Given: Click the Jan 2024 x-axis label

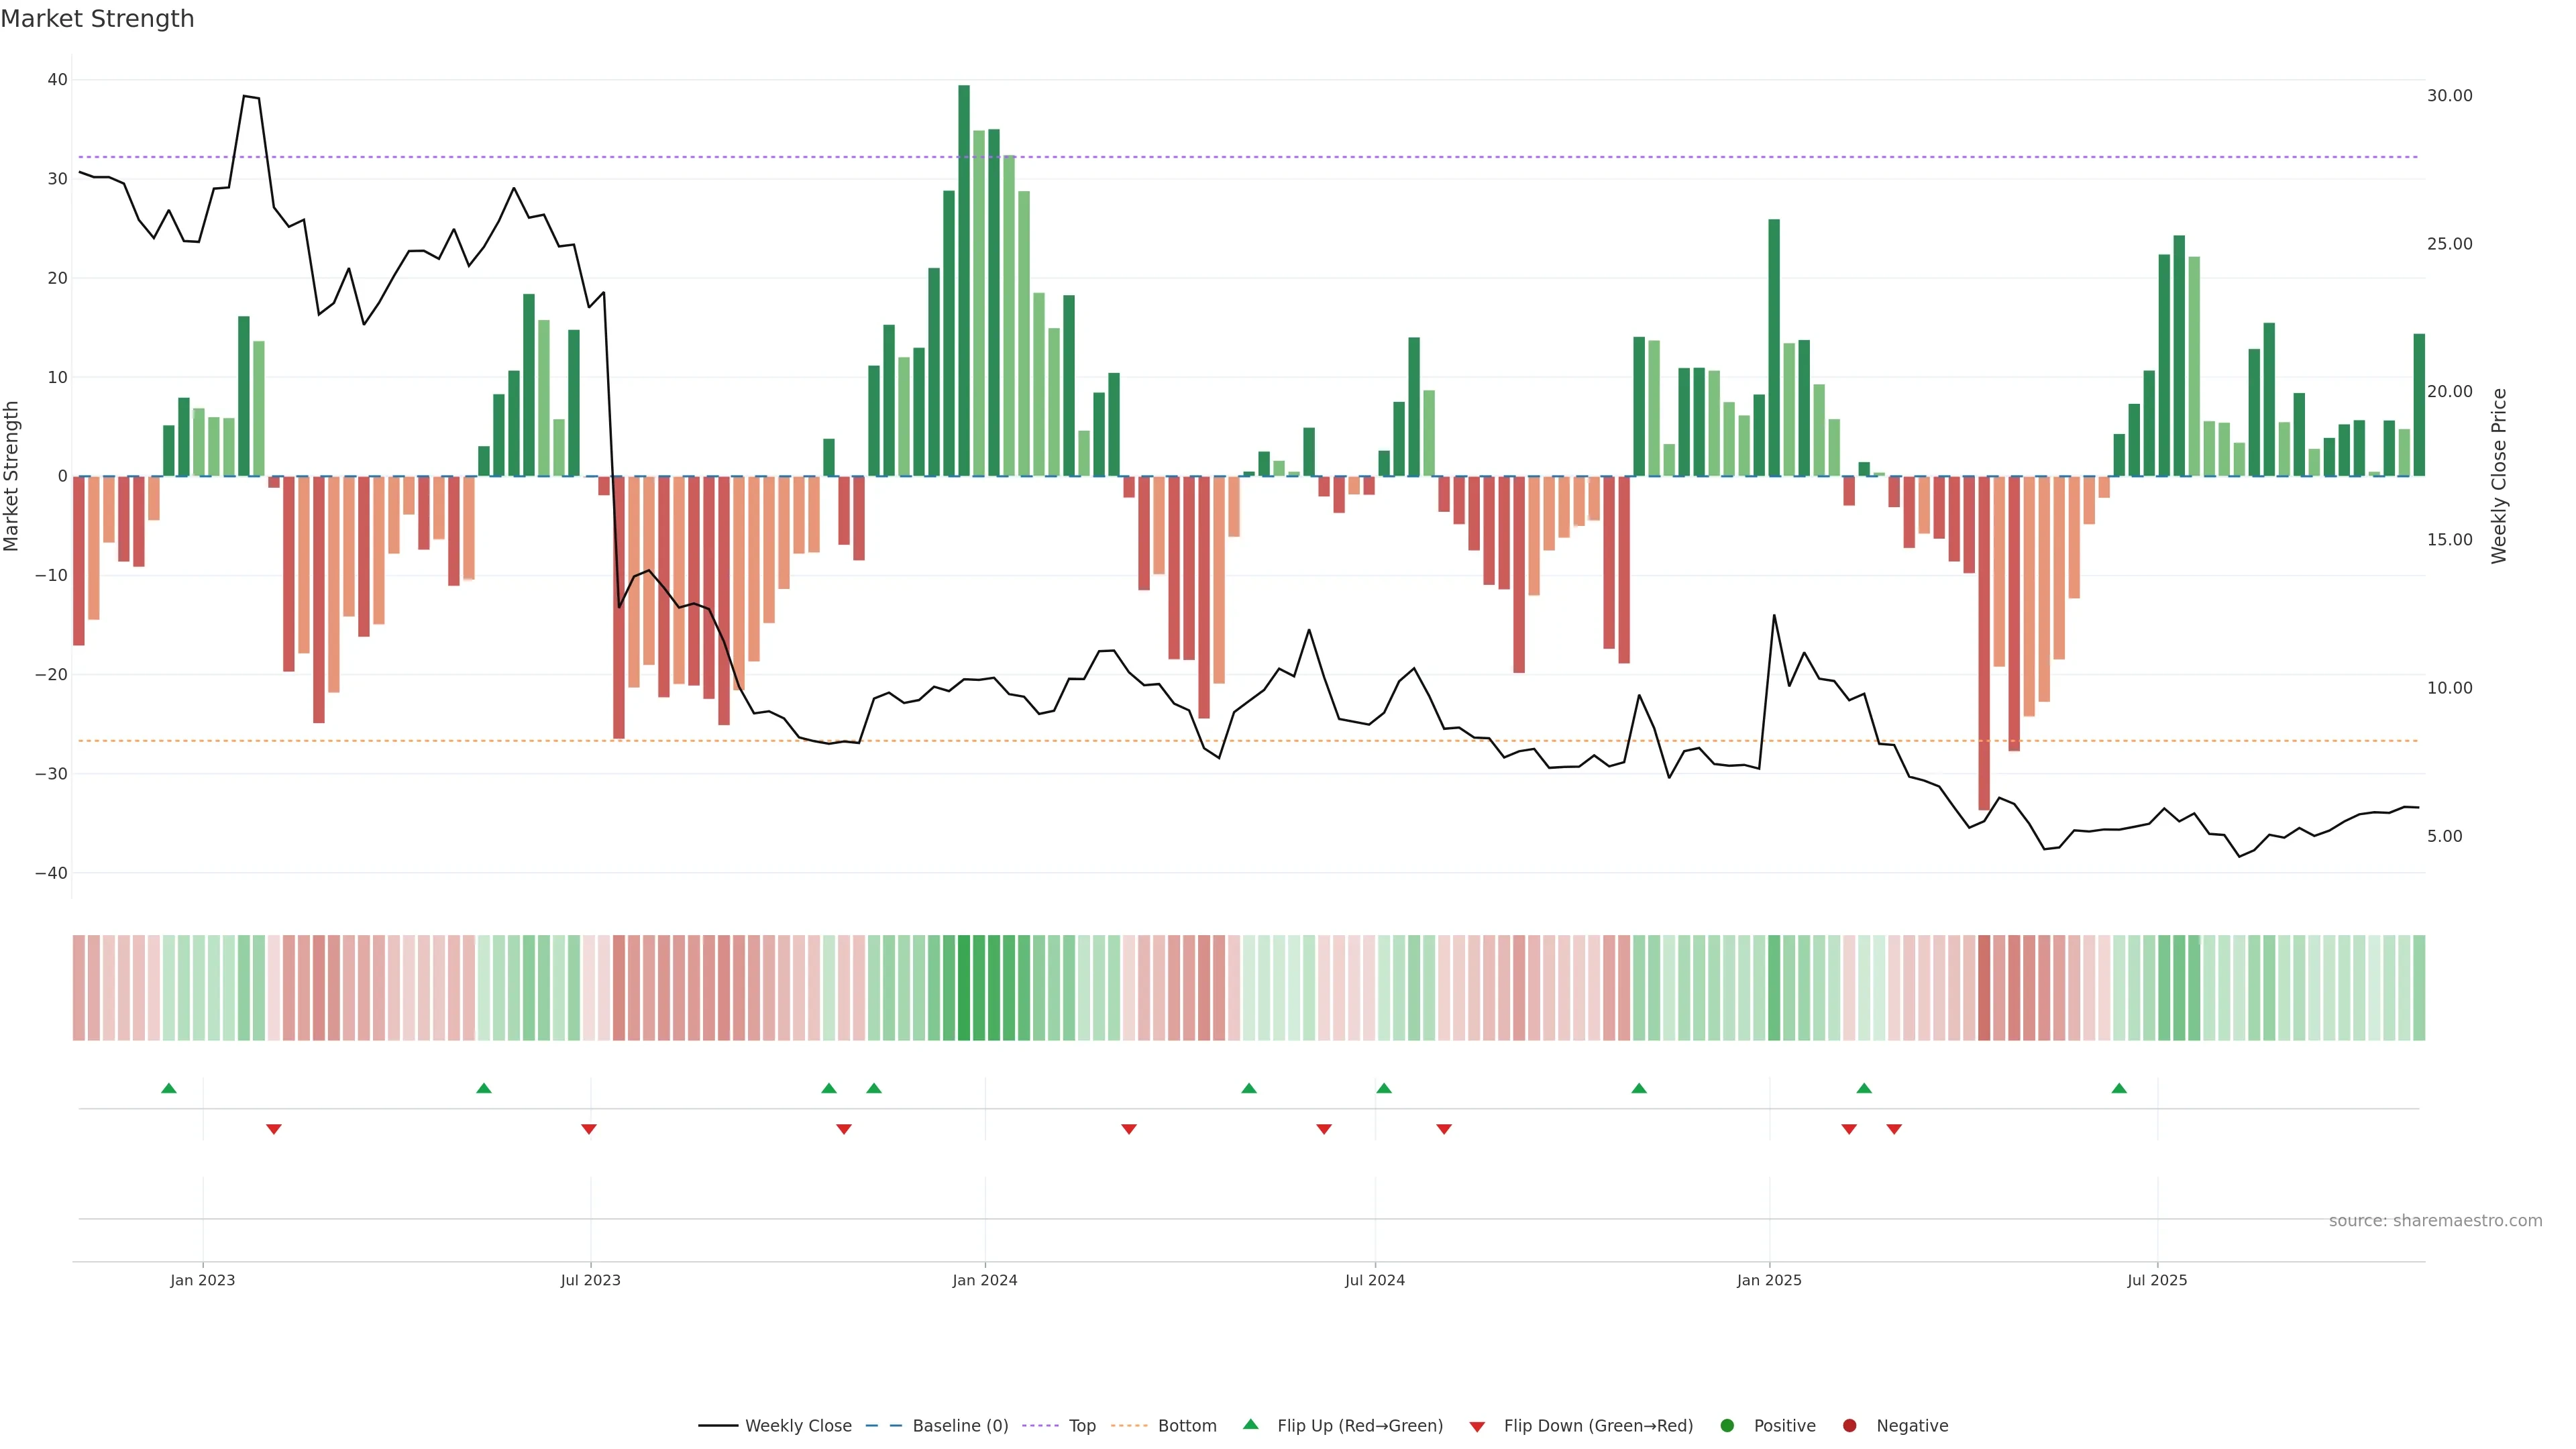Looking at the screenshot, I should point(984,1280).
